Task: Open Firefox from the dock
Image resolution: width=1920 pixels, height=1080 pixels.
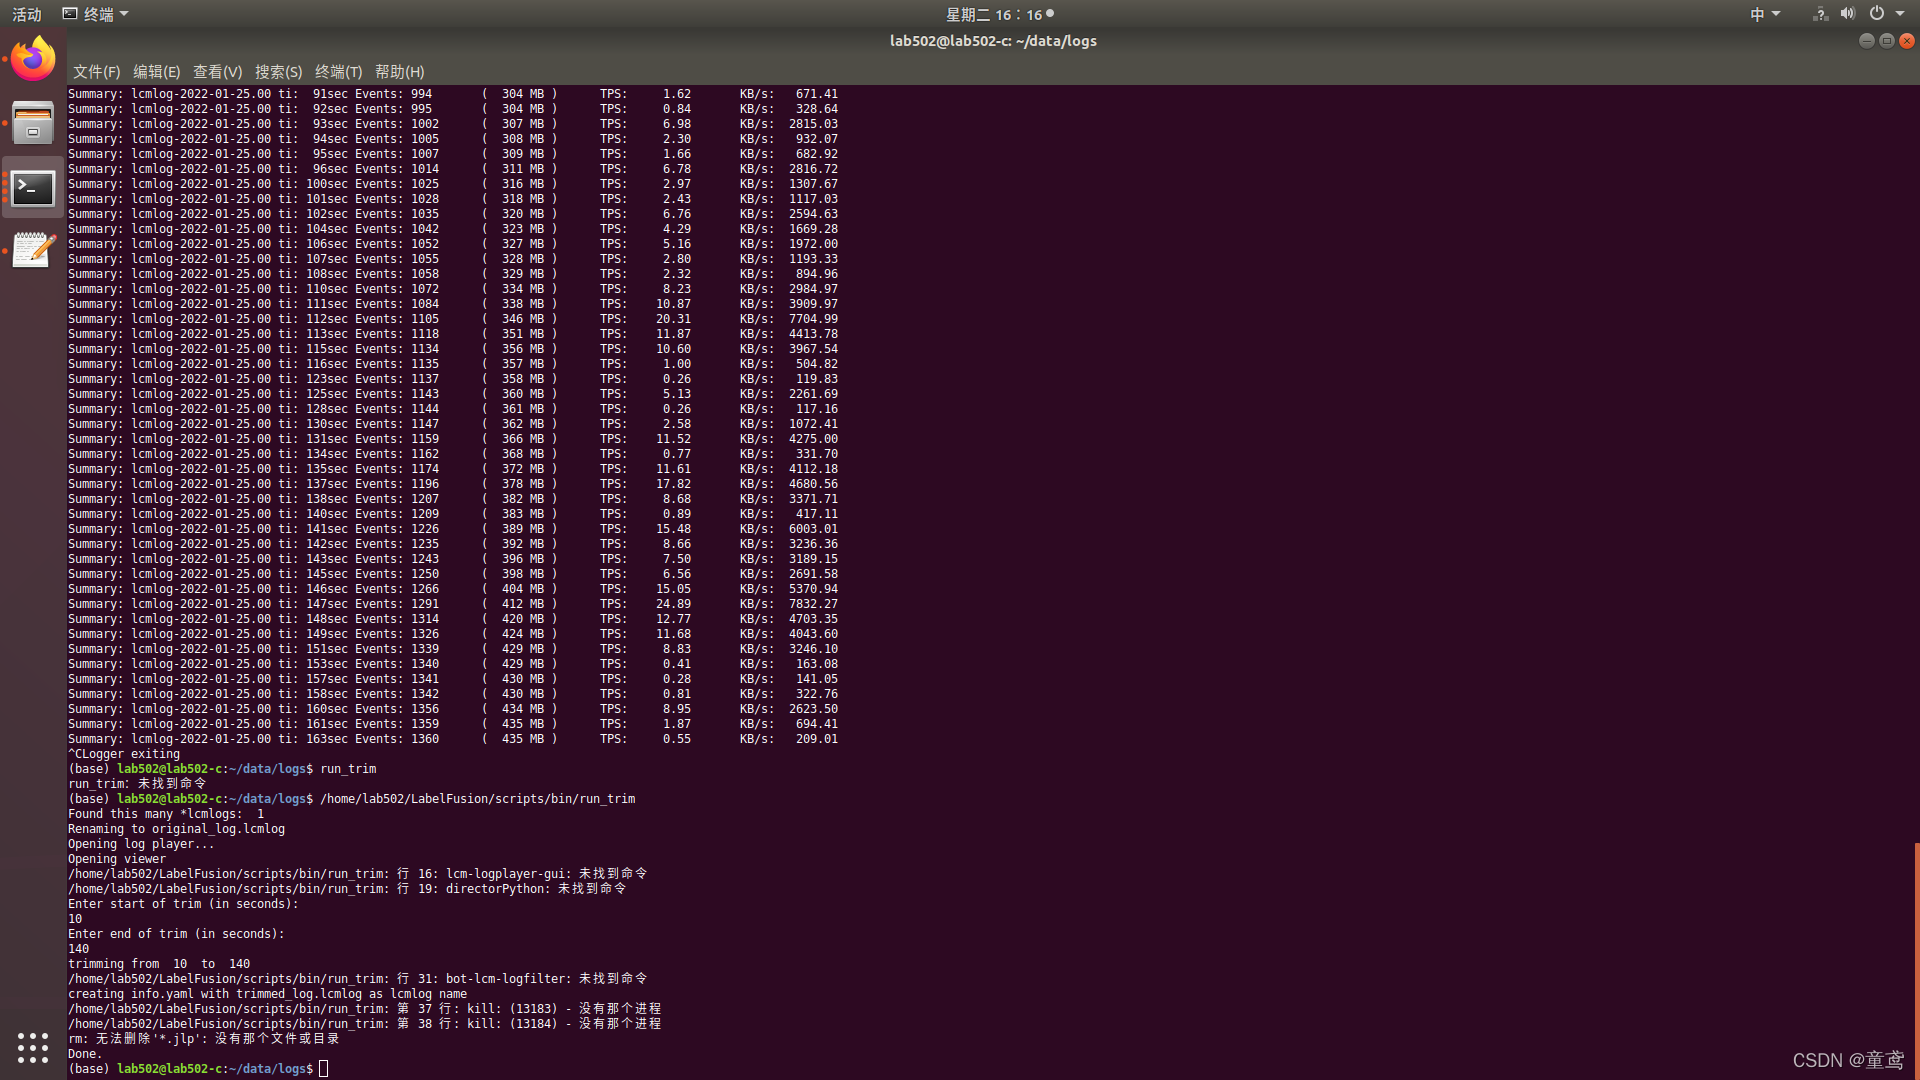Action: click(33, 59)
